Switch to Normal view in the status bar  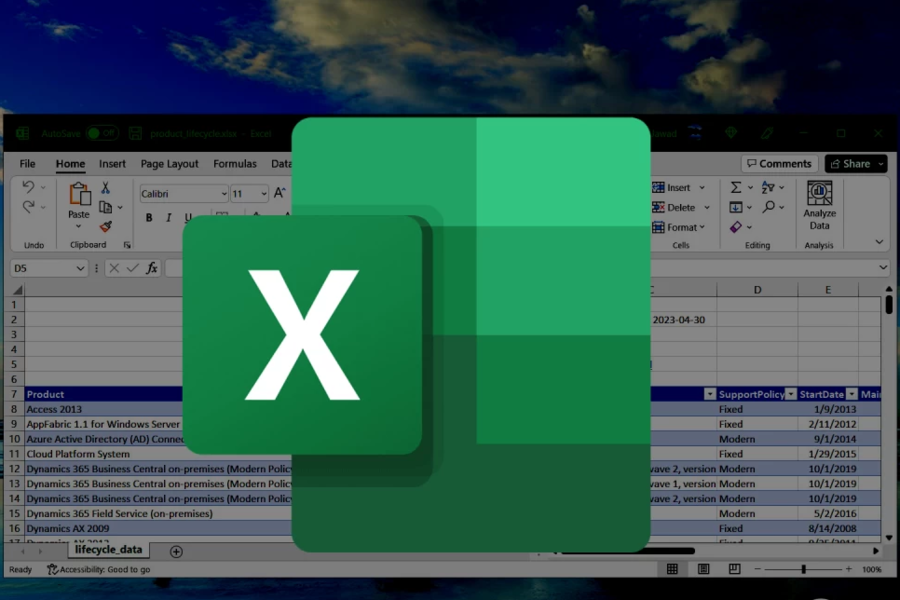[x=672, y=569]
